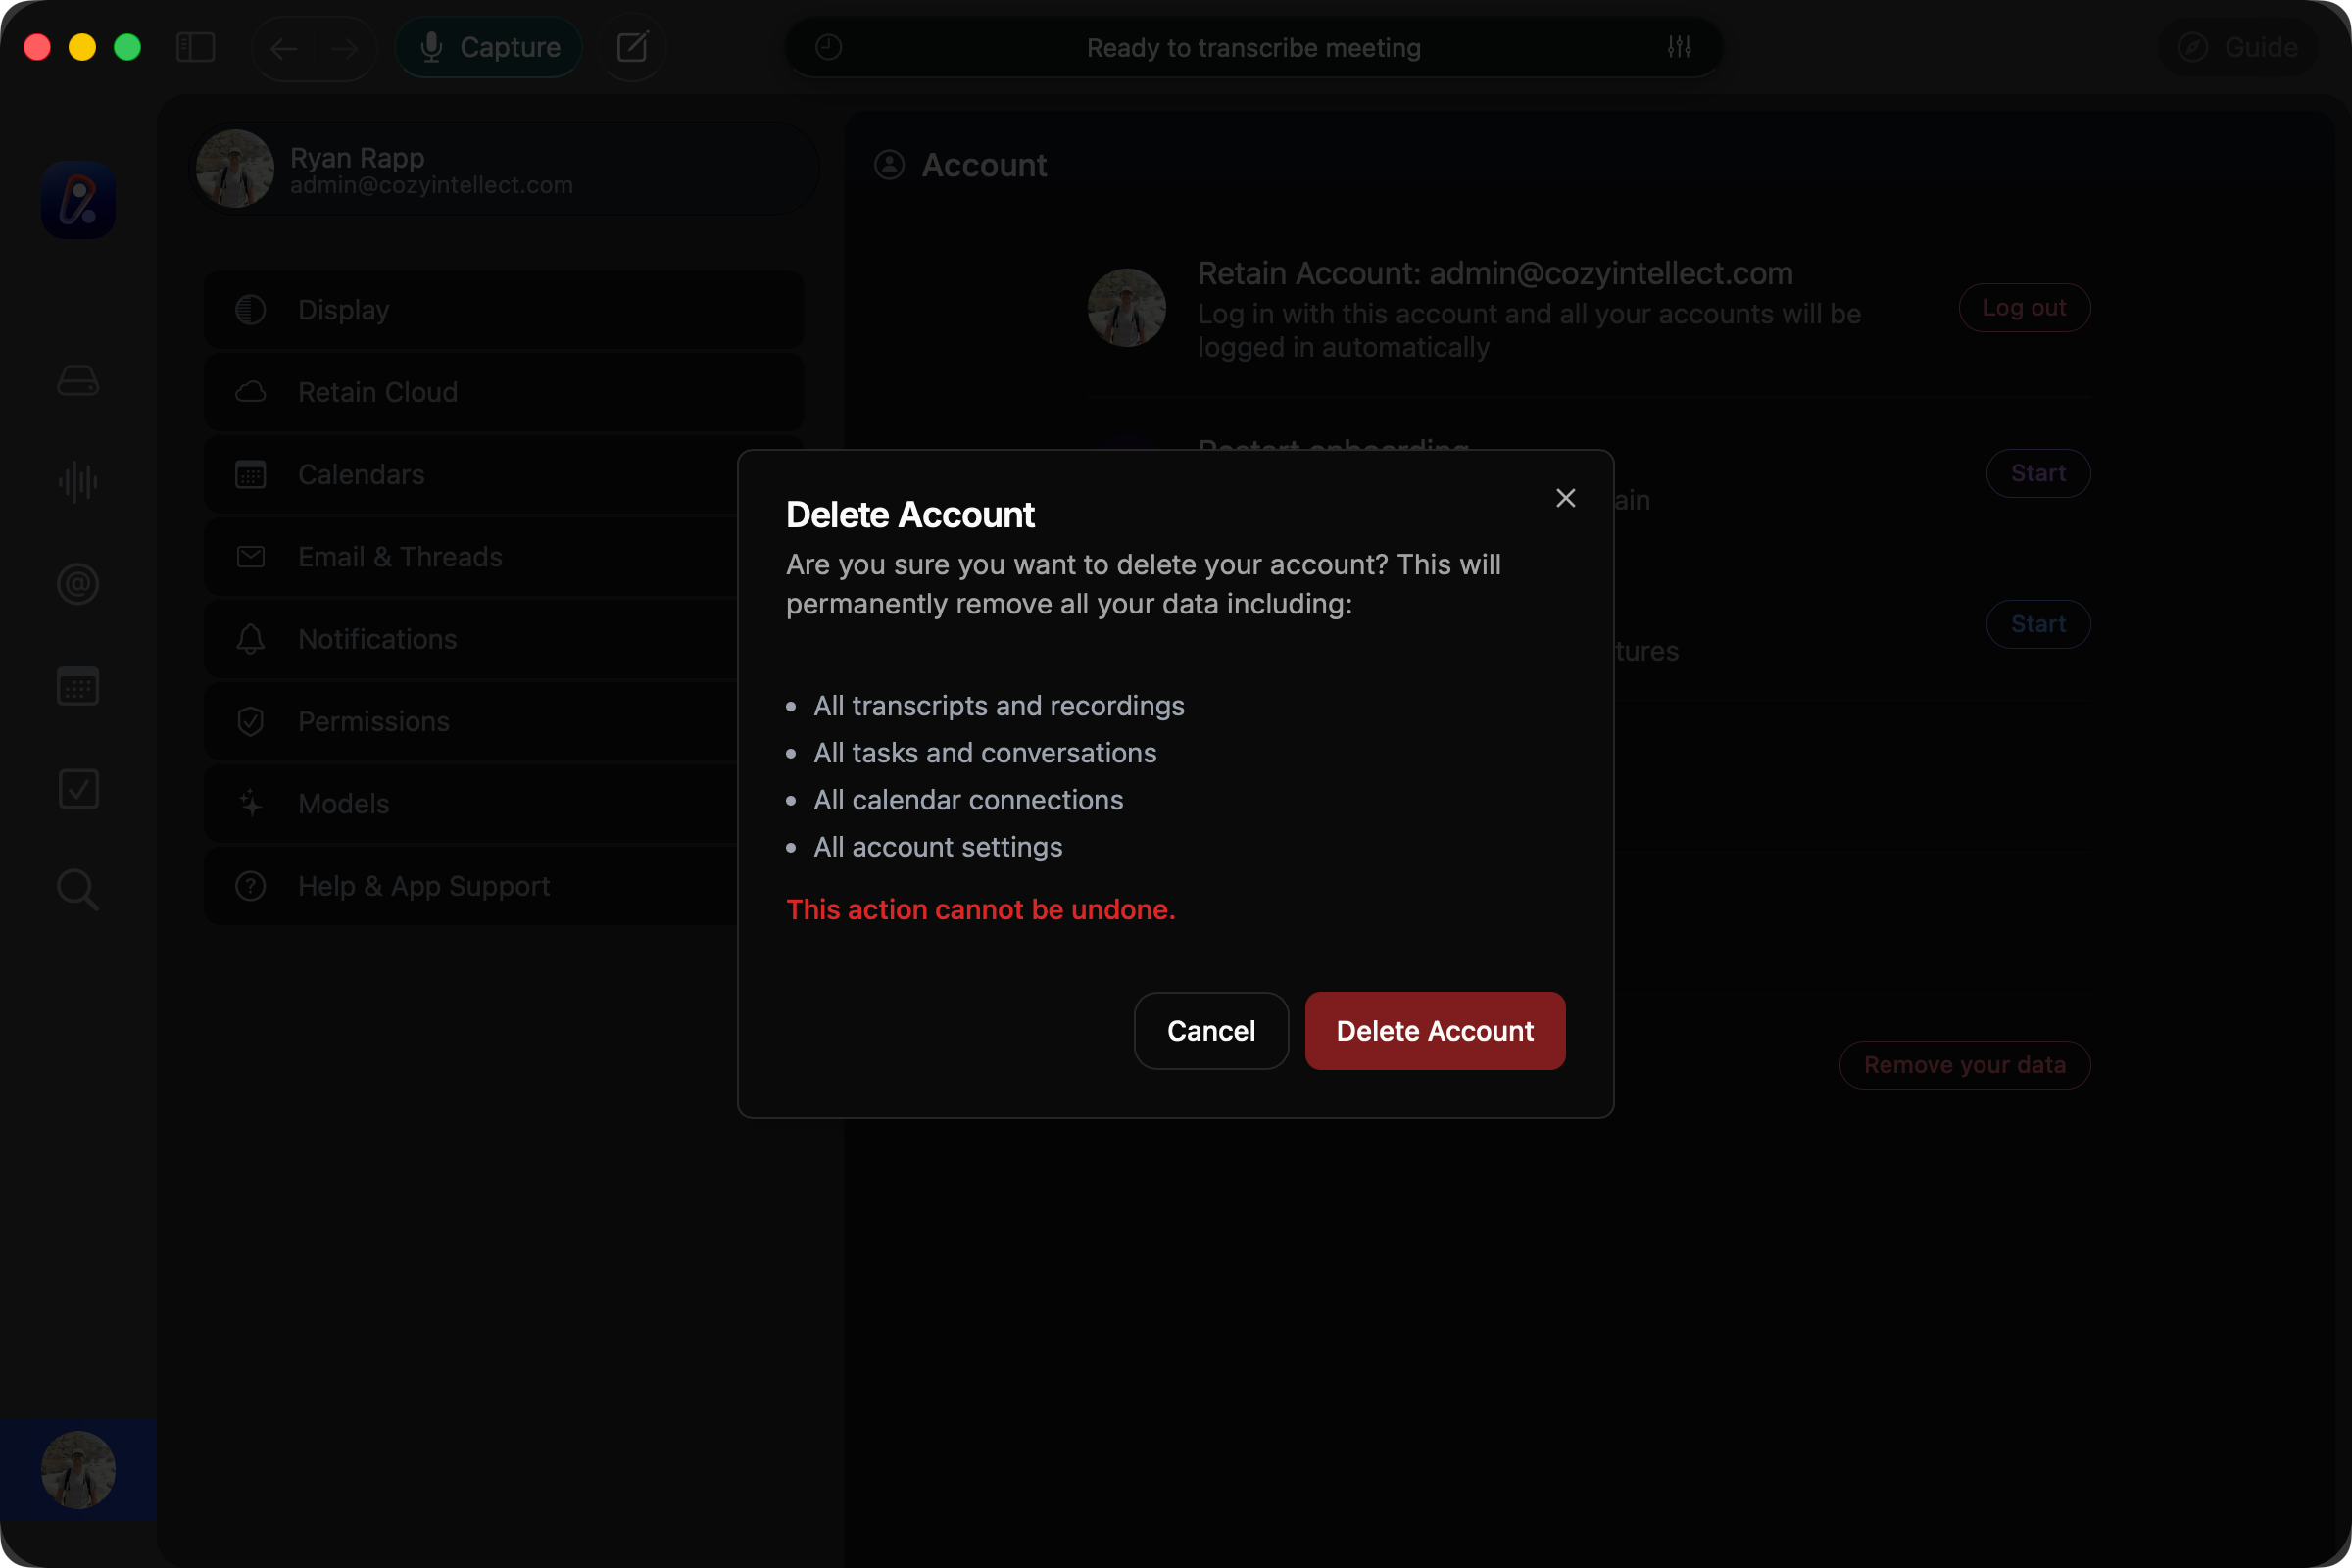
Task: Open the mentions at-sign sidebar icon
Action: point(78,584)
